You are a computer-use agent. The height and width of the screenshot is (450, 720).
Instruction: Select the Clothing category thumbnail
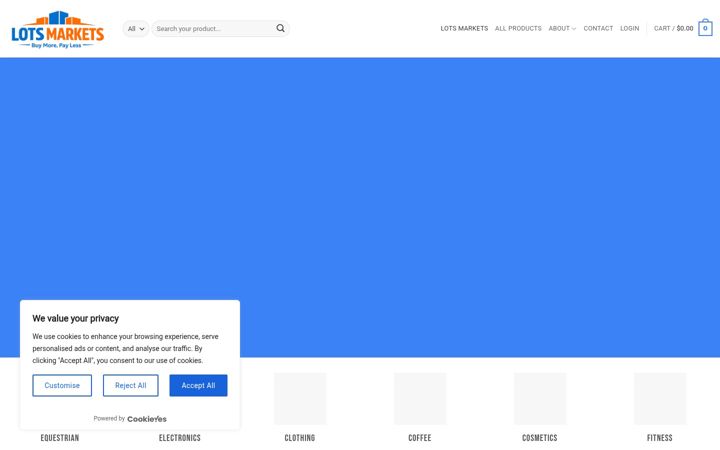(300, 399)
